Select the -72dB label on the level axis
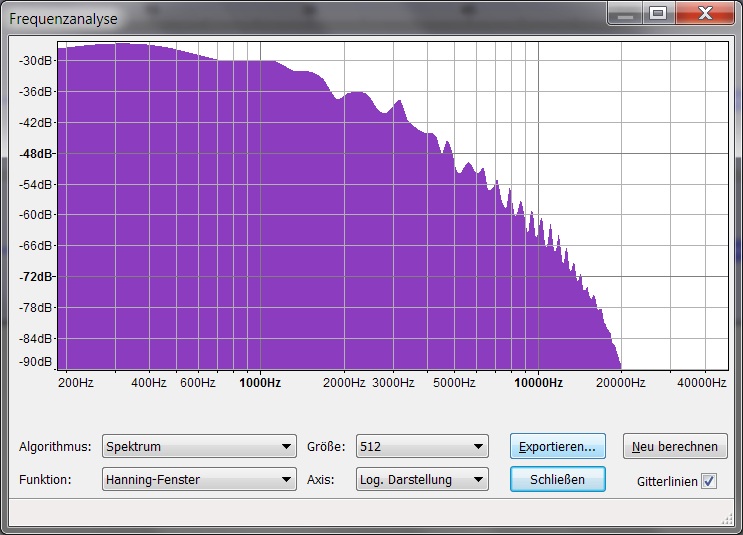Screen dimensions: 743x535 point(35,276)
